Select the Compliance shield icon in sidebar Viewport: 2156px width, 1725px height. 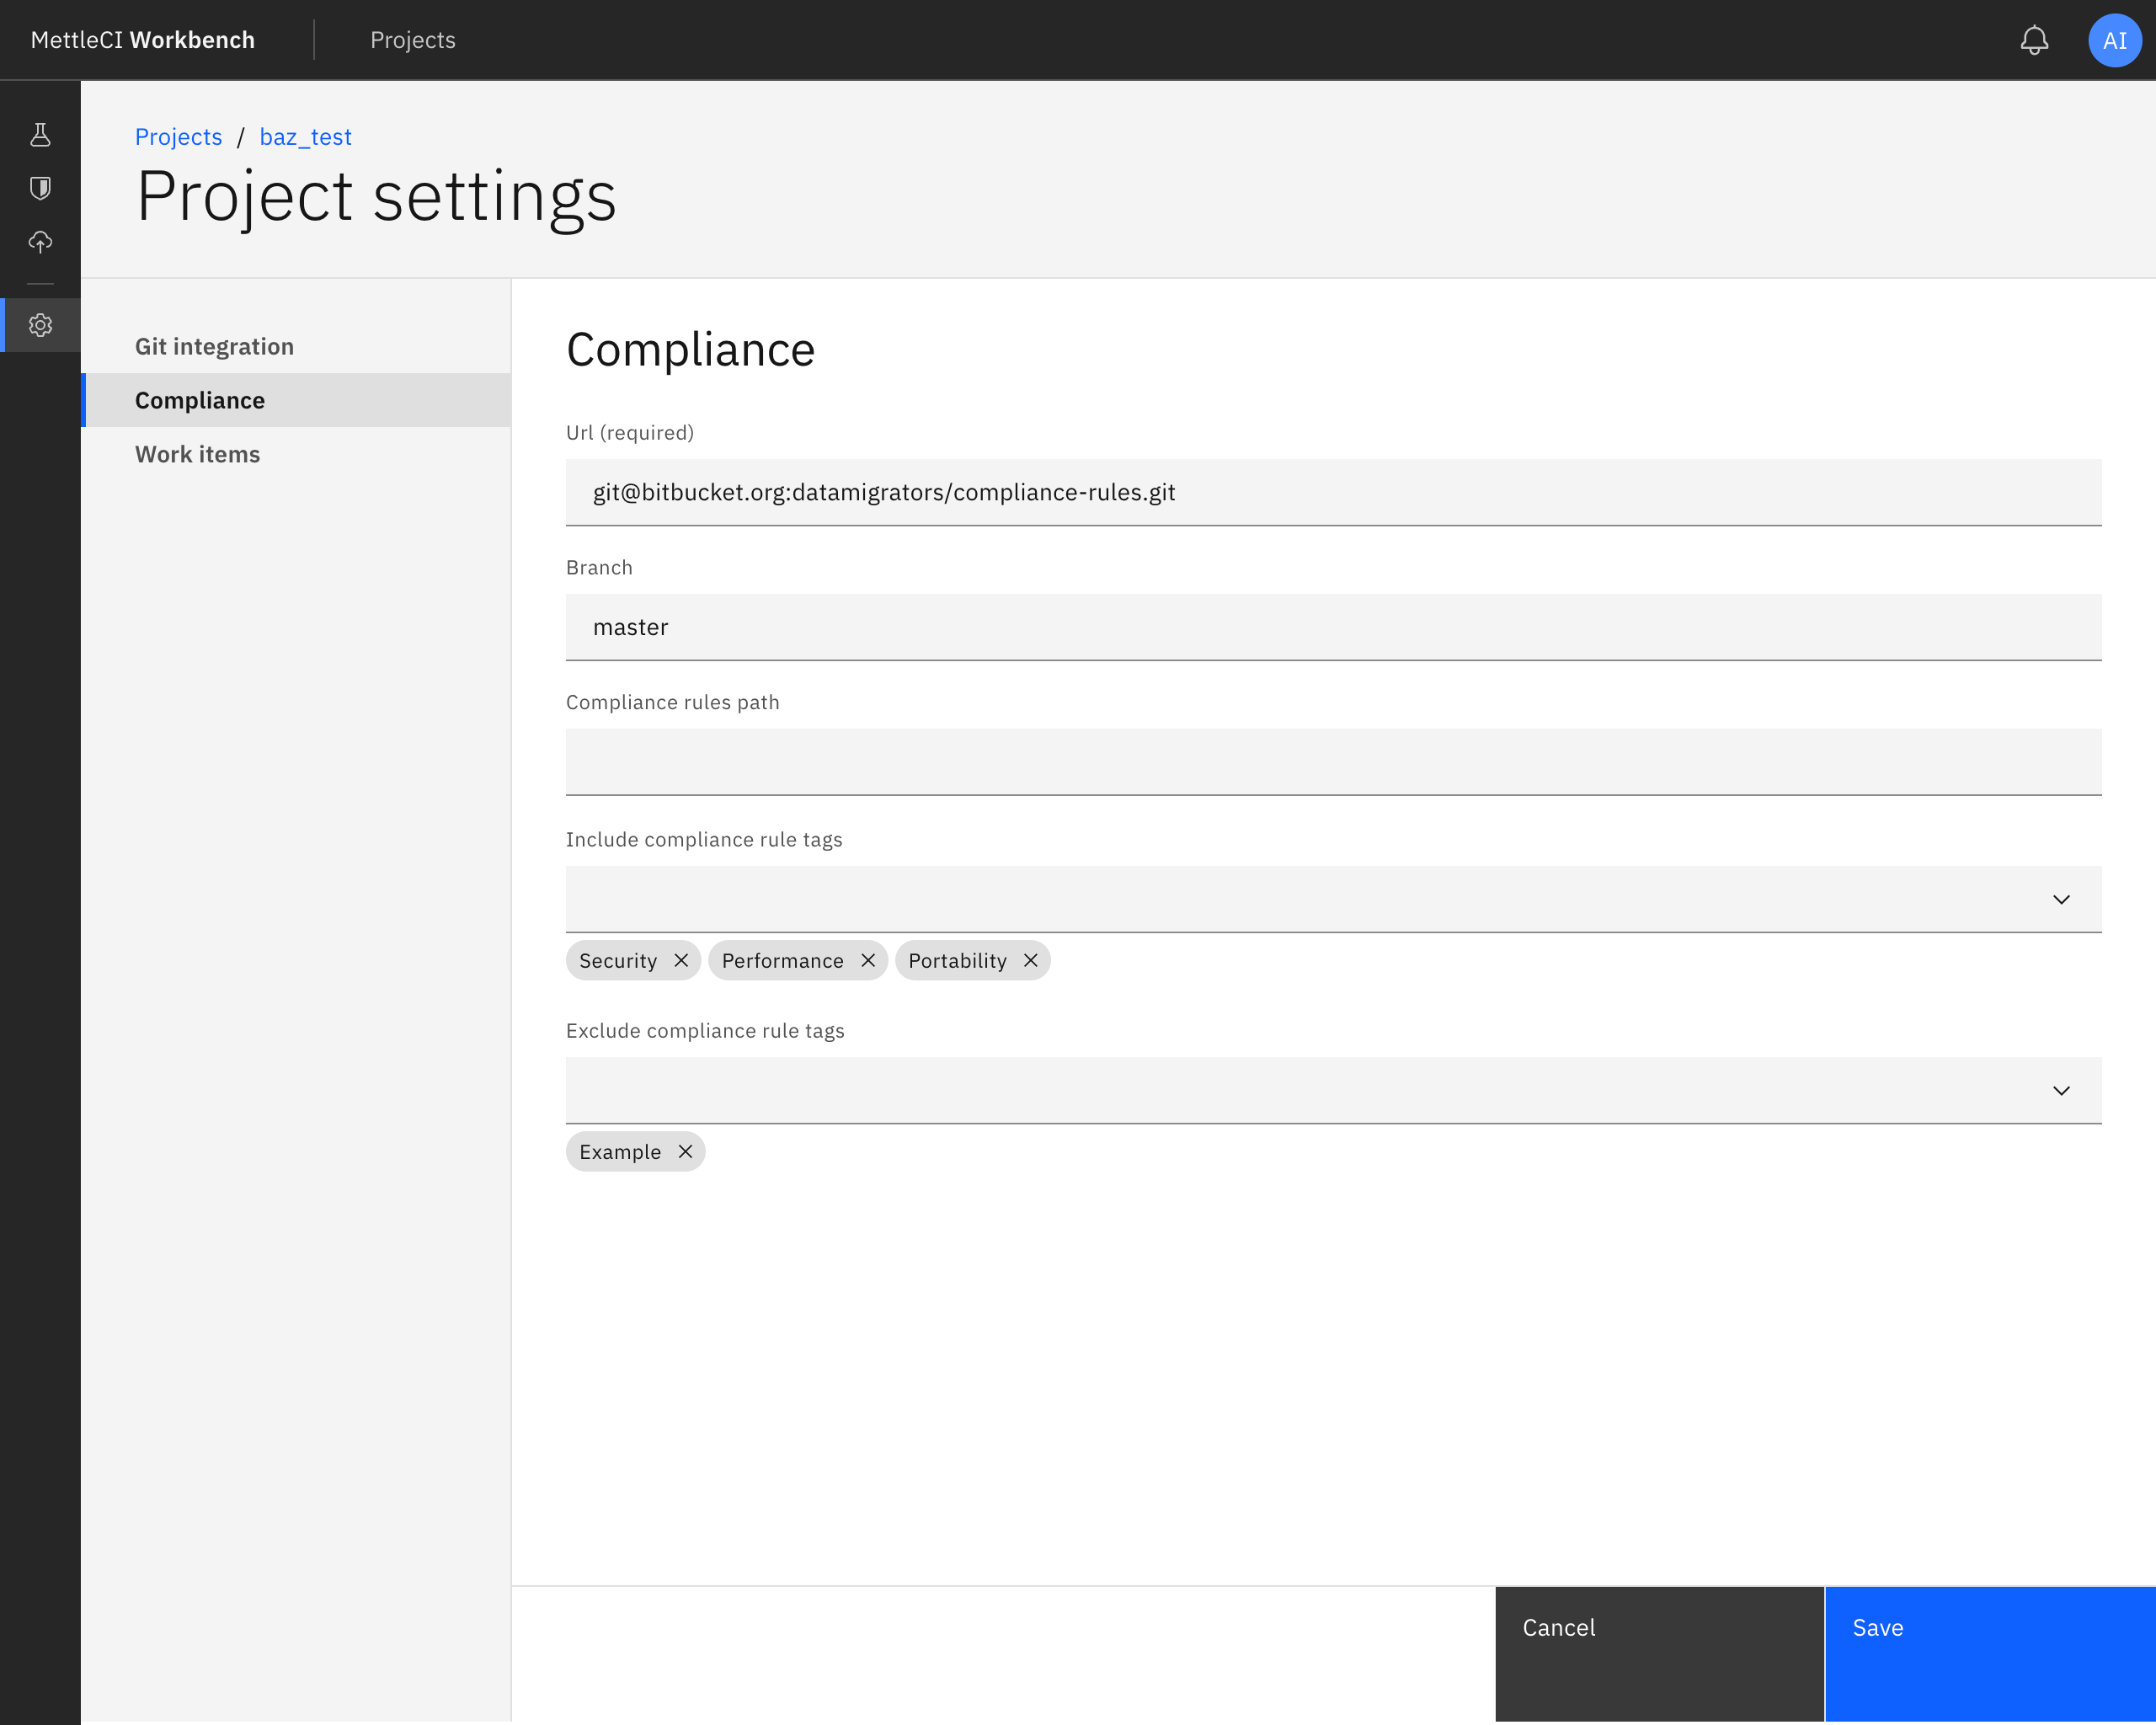coord(40,188)
